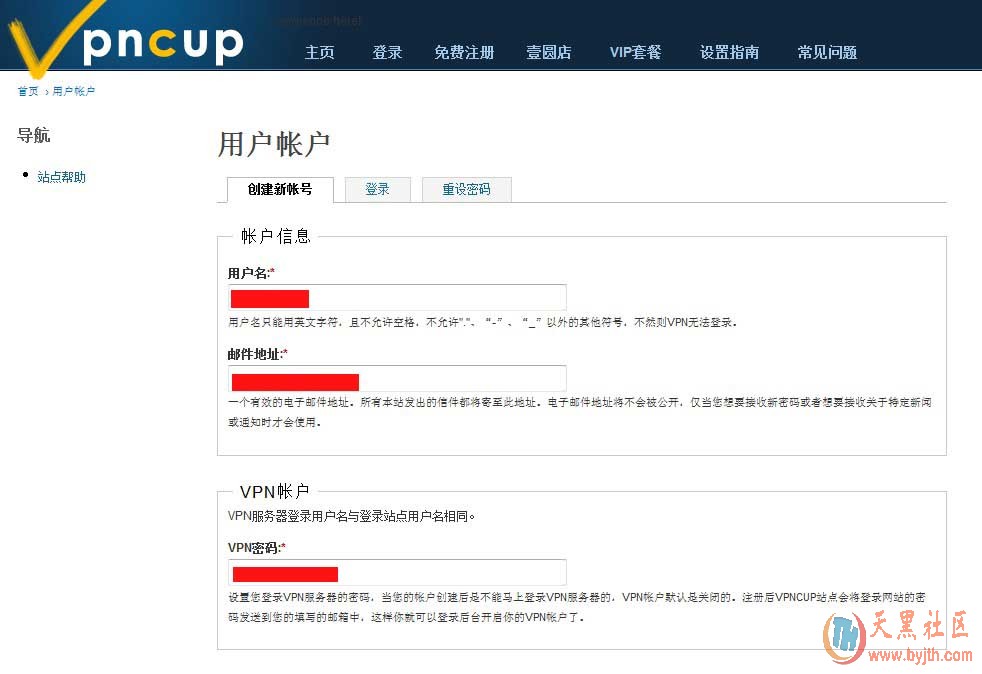The height and width of the screenshot is (674, 982).
Task: Click the 首页 breadcrumb link
Action: [x=28, y=91]
